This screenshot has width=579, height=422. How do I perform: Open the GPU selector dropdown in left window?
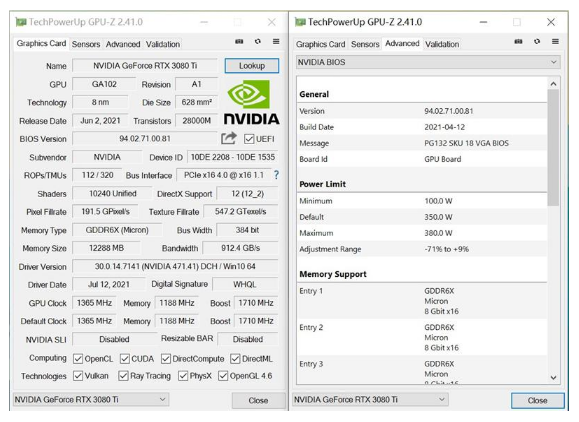click(91, 399)
